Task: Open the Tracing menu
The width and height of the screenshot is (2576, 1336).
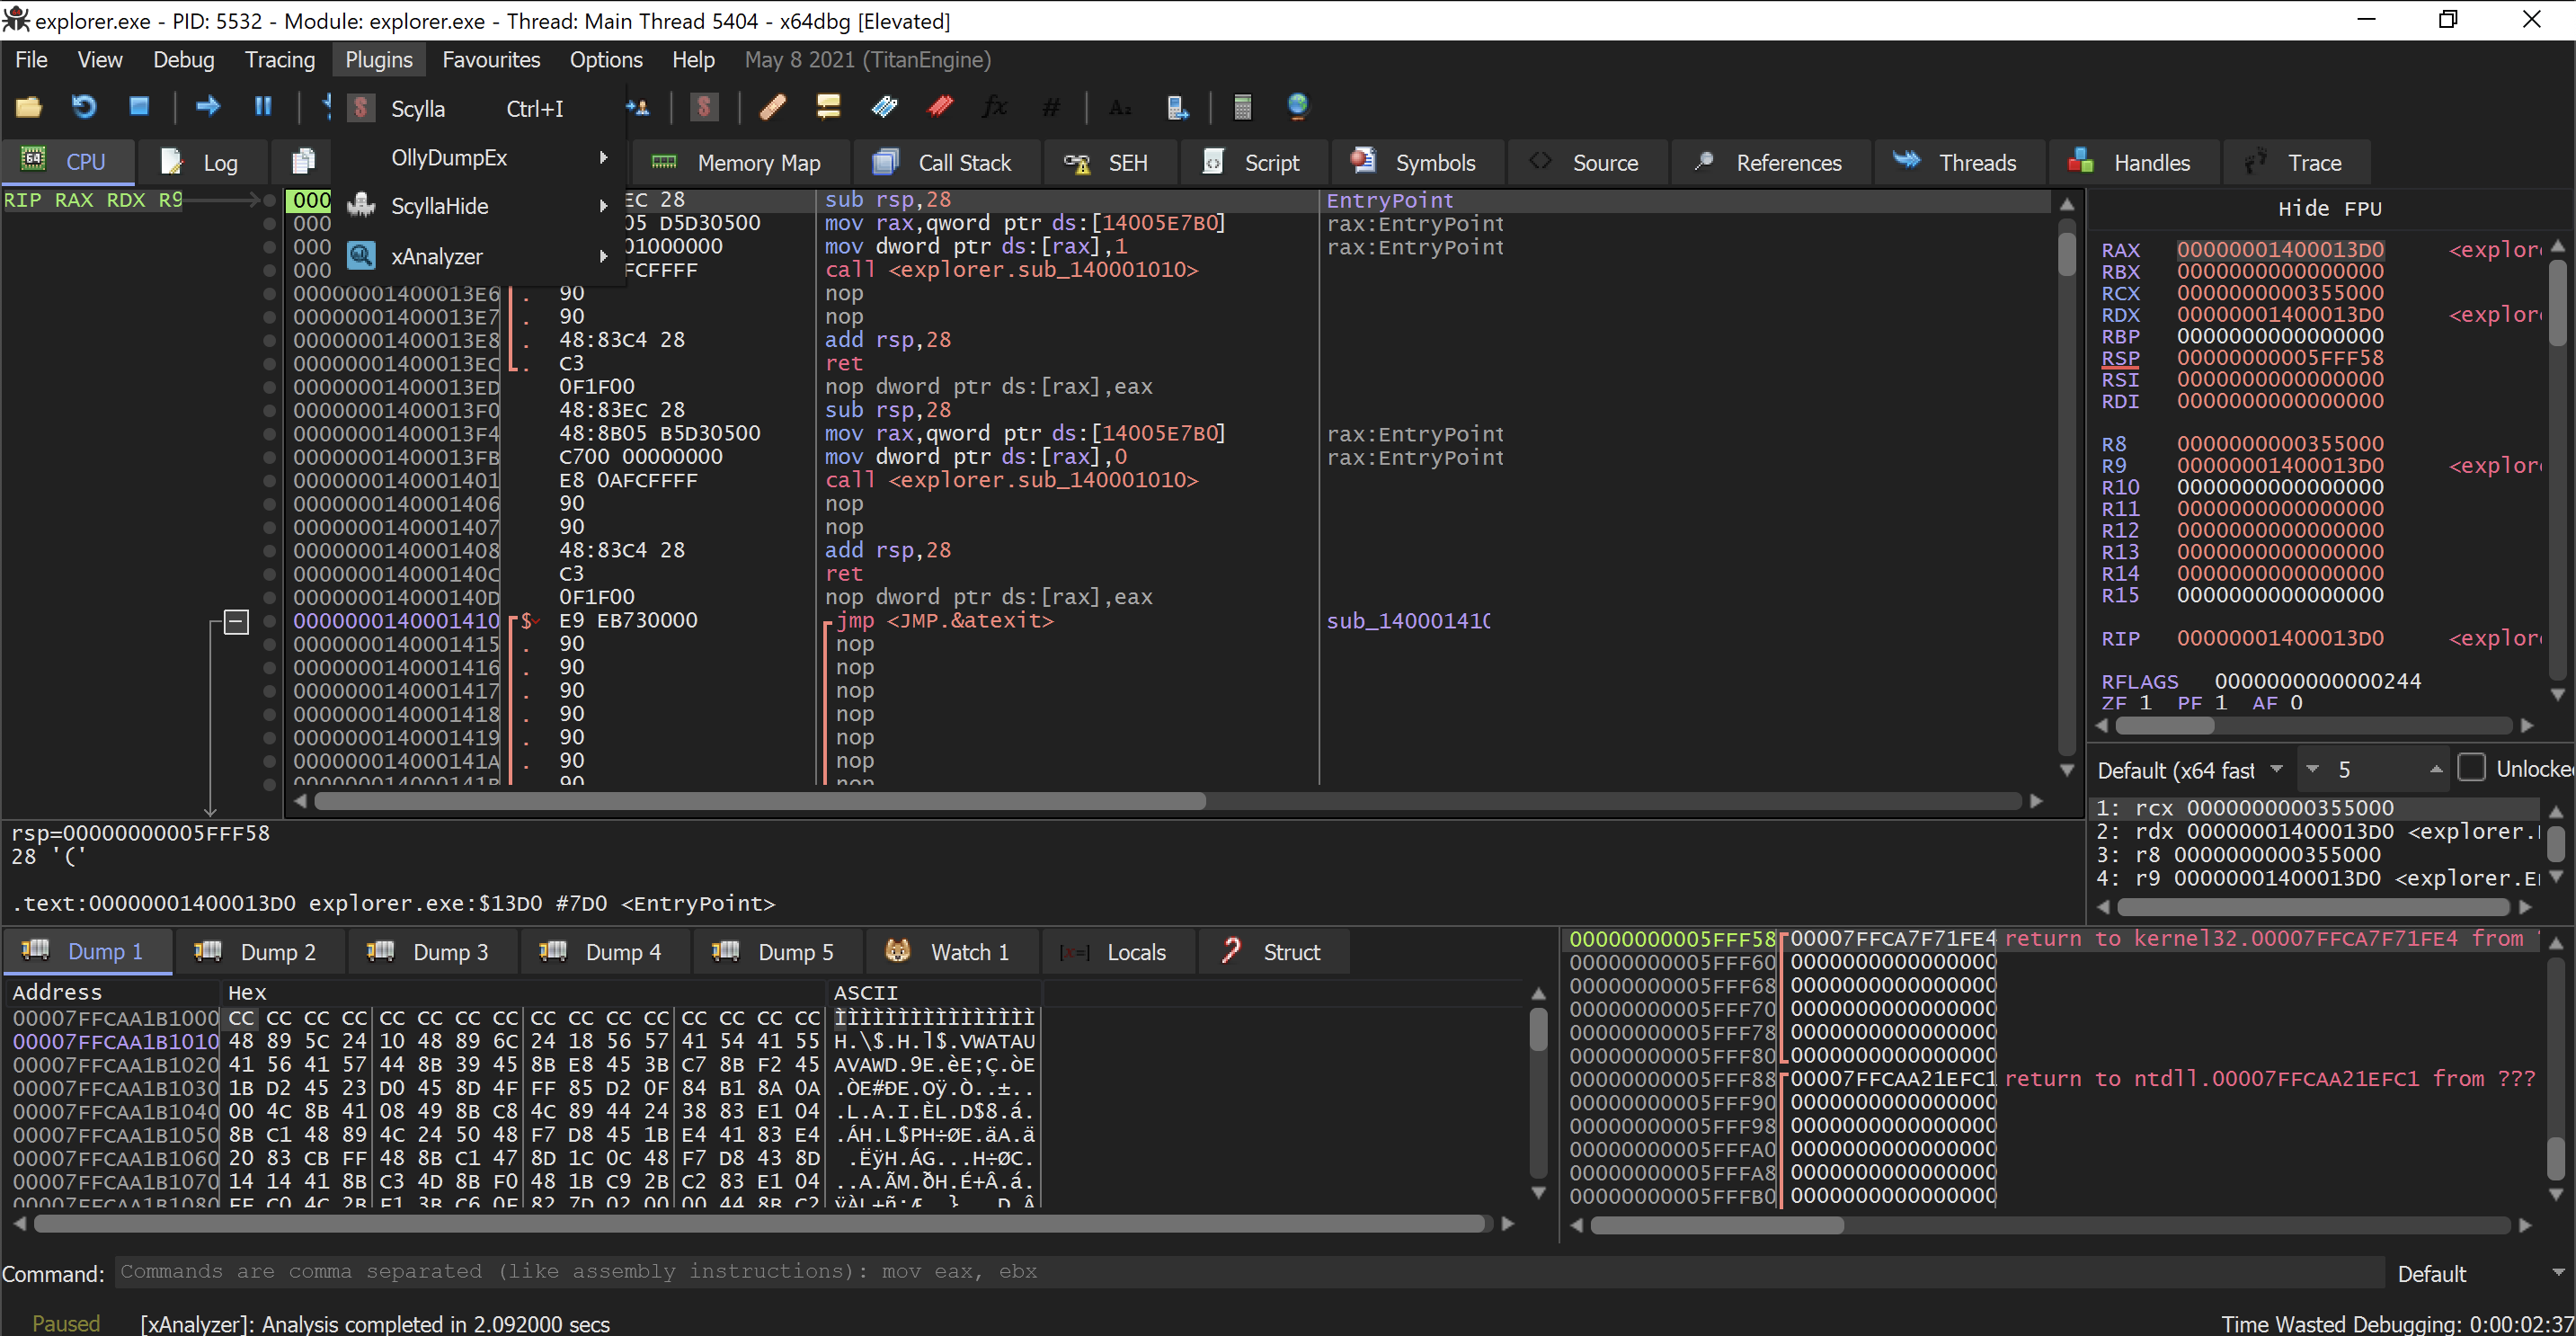Action: click(x=280, y=60)
